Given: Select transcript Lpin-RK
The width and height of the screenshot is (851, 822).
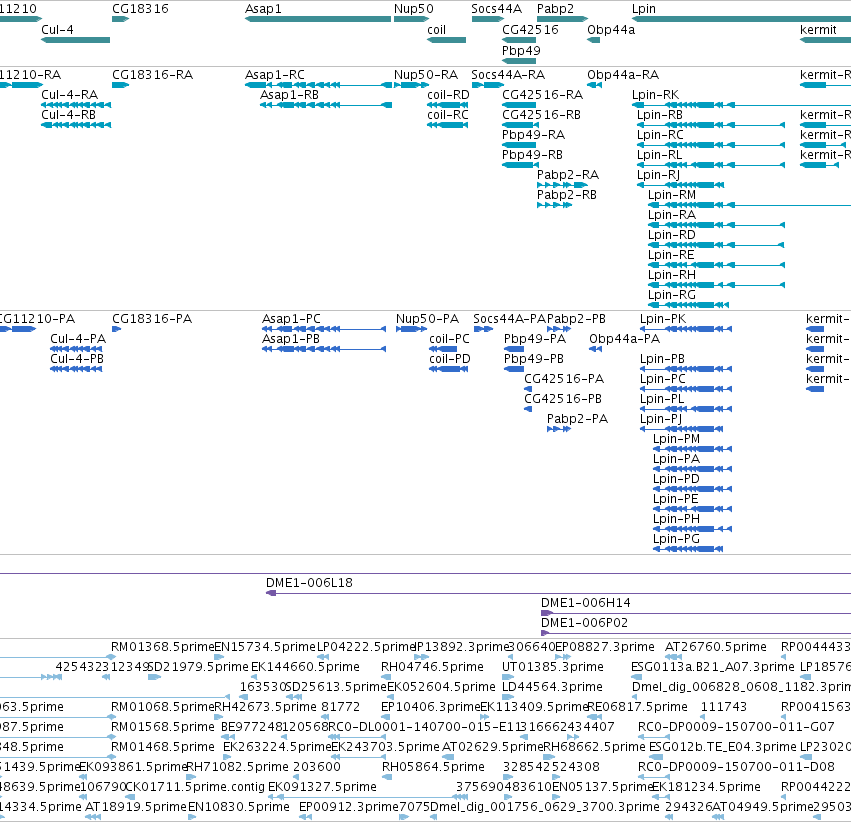Looking at the screenshot, I should 741,105.
